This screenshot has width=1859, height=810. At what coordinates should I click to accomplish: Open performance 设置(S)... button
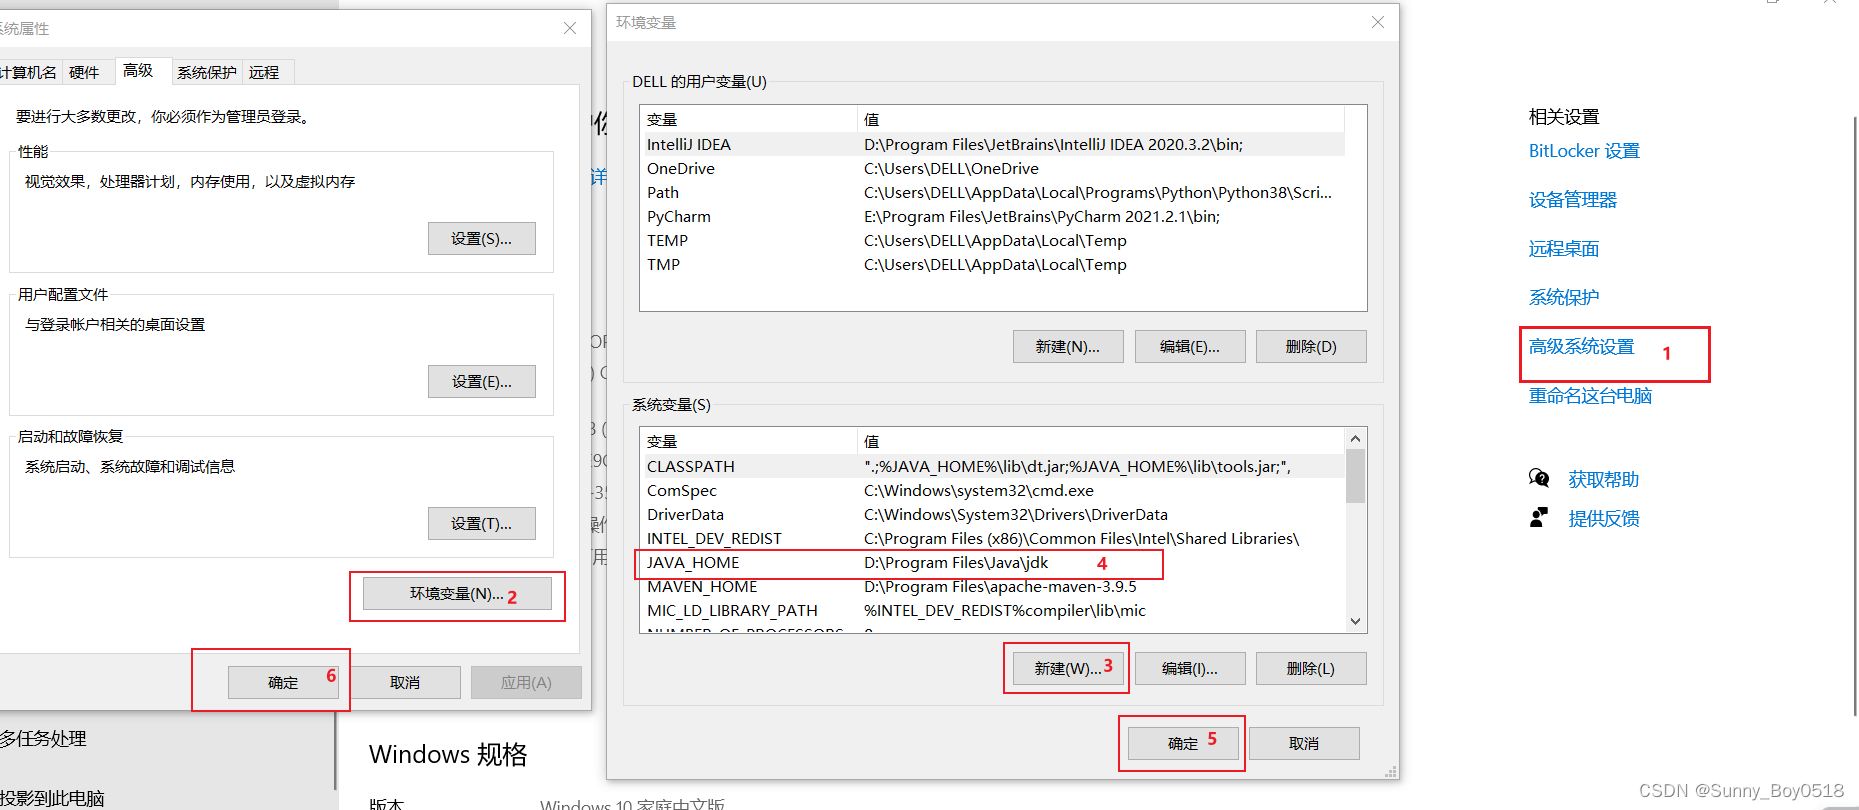481,239
